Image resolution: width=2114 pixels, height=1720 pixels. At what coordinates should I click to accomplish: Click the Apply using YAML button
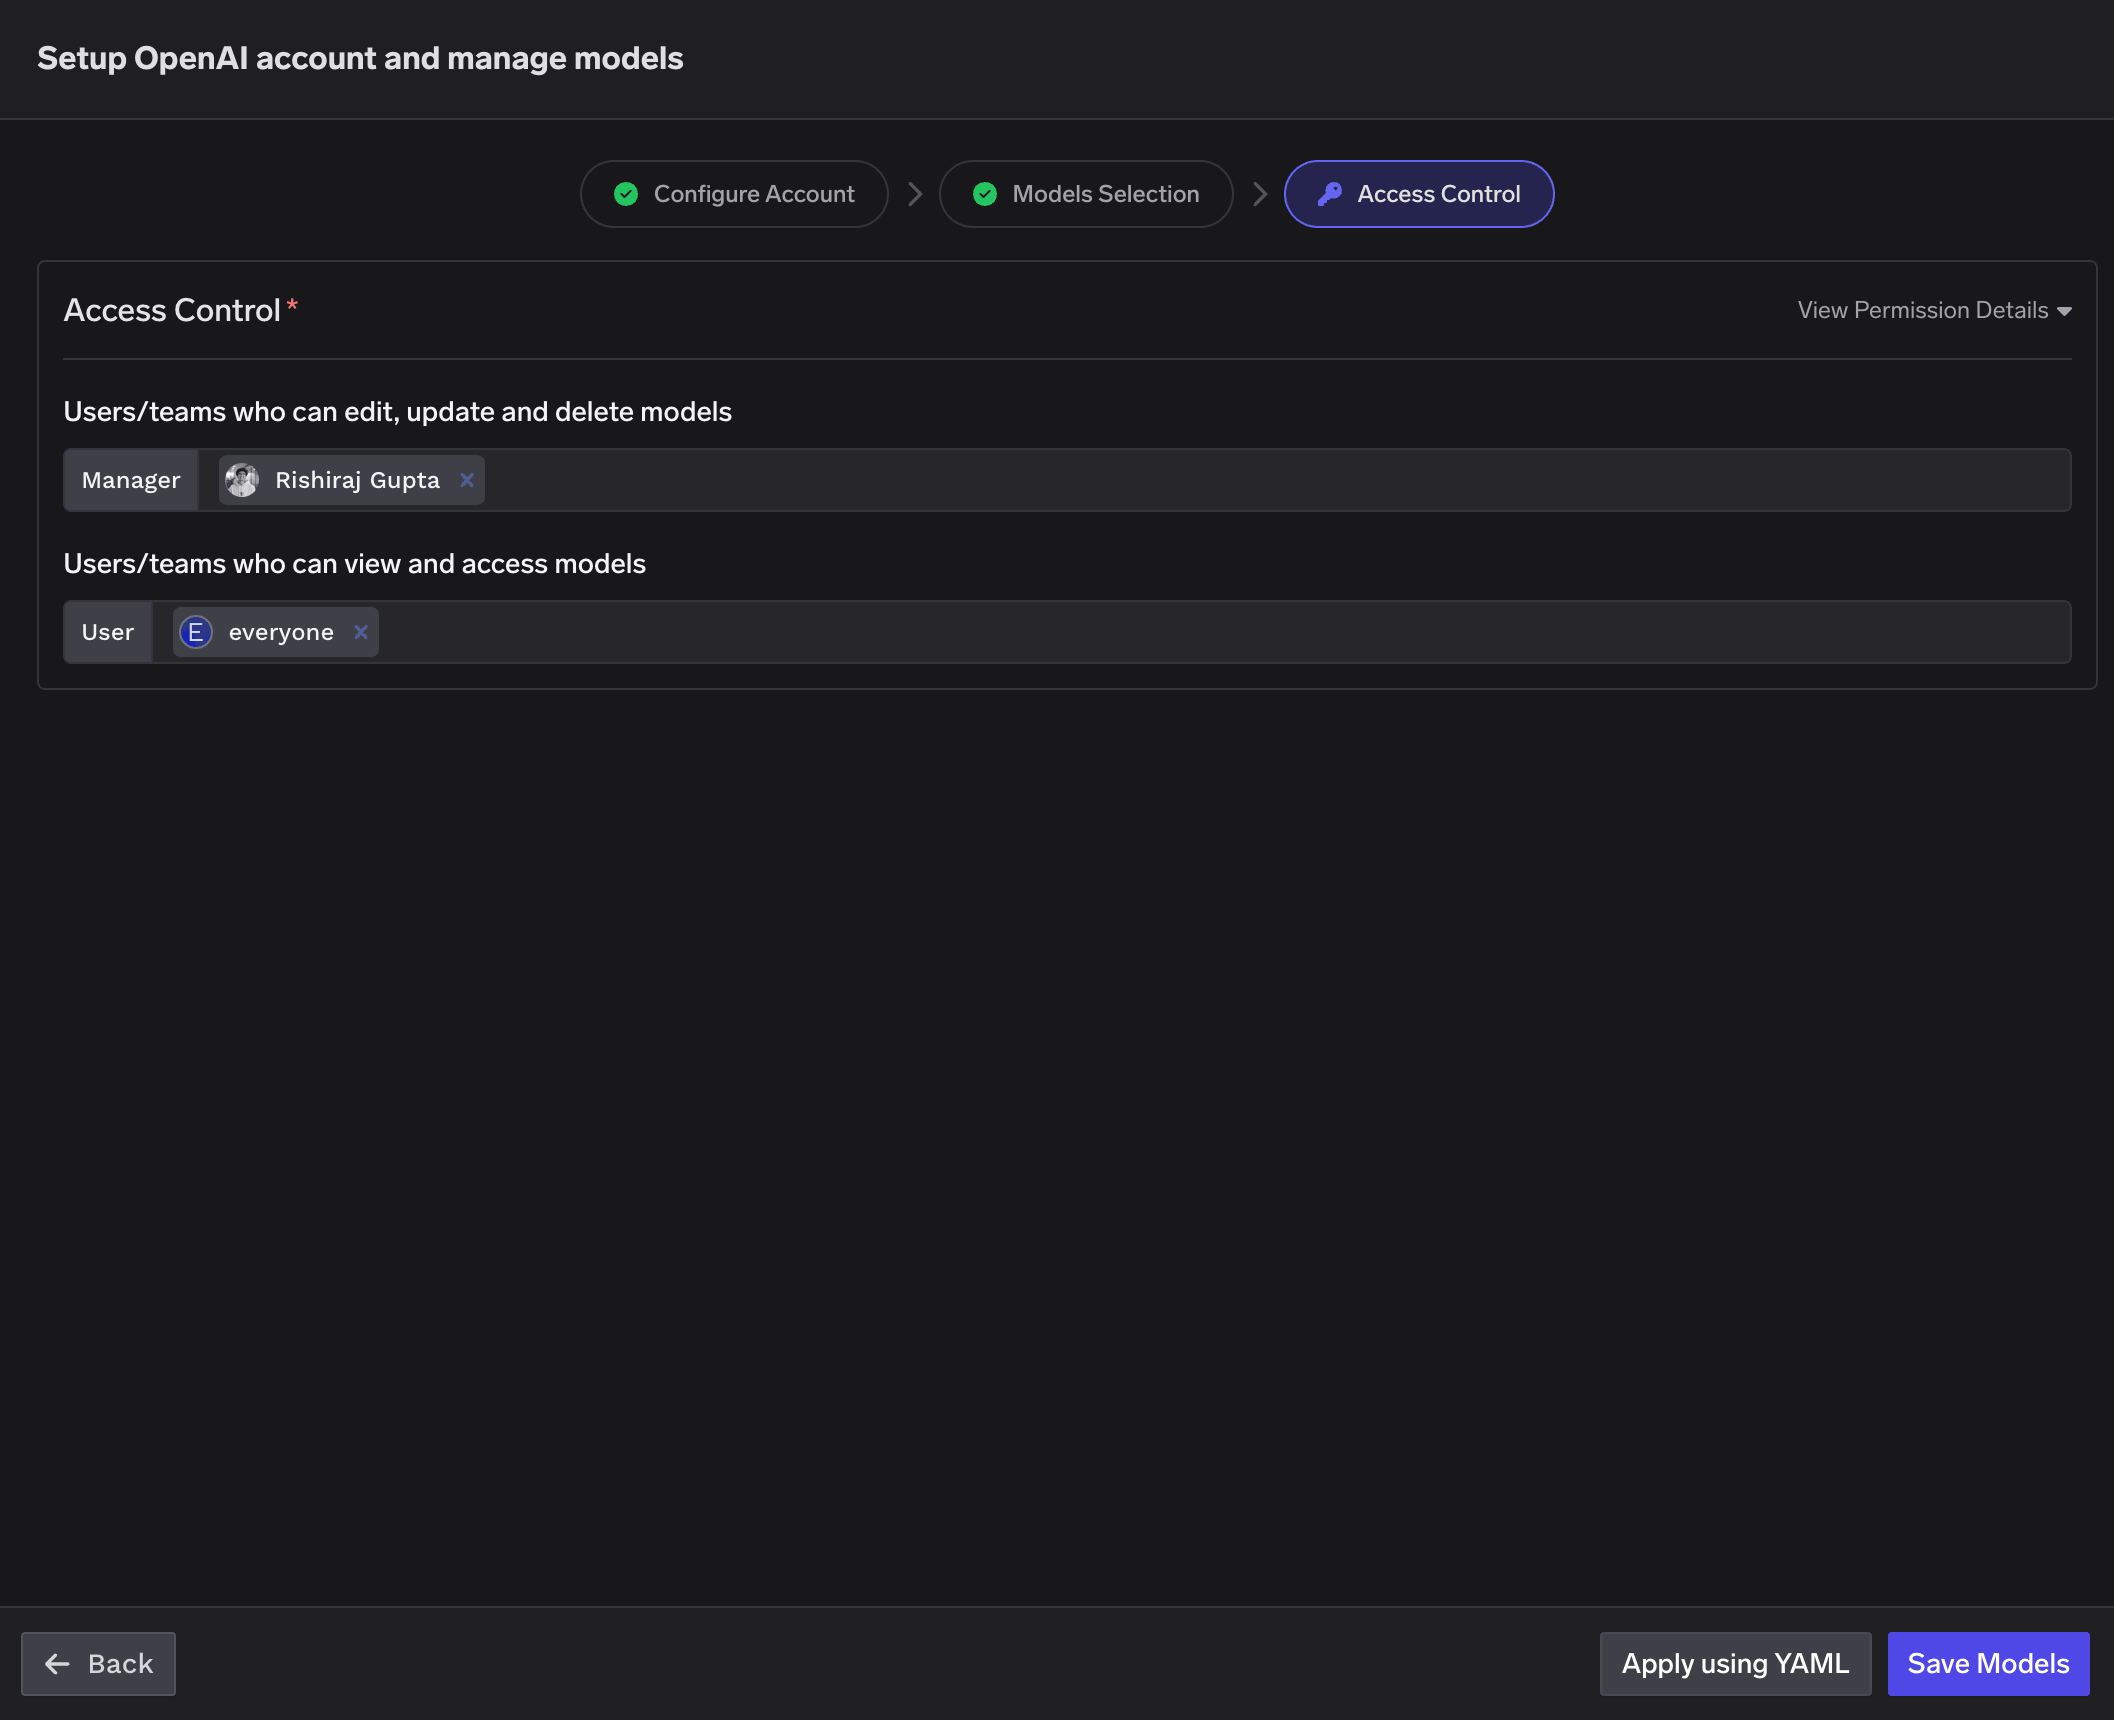[x=1735, y=1663]
